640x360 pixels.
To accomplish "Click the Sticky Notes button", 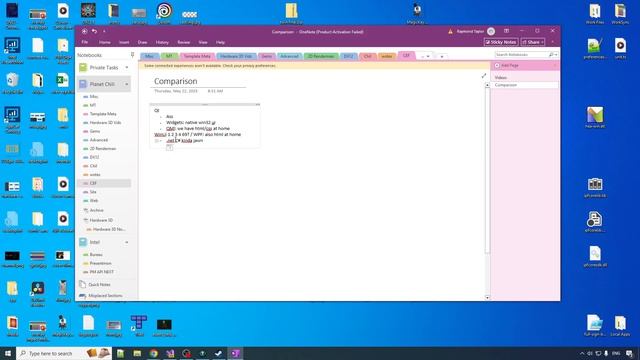I will 501,42.
